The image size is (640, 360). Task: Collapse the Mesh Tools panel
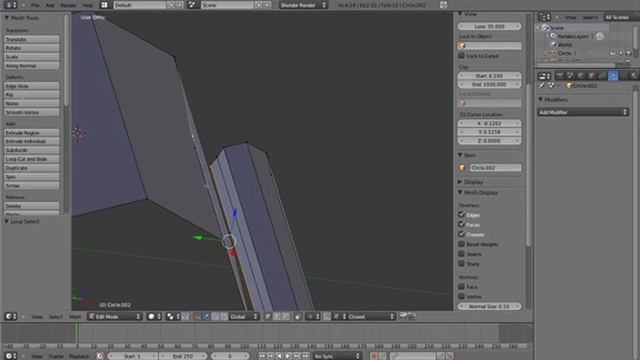(x=7, y=18)
